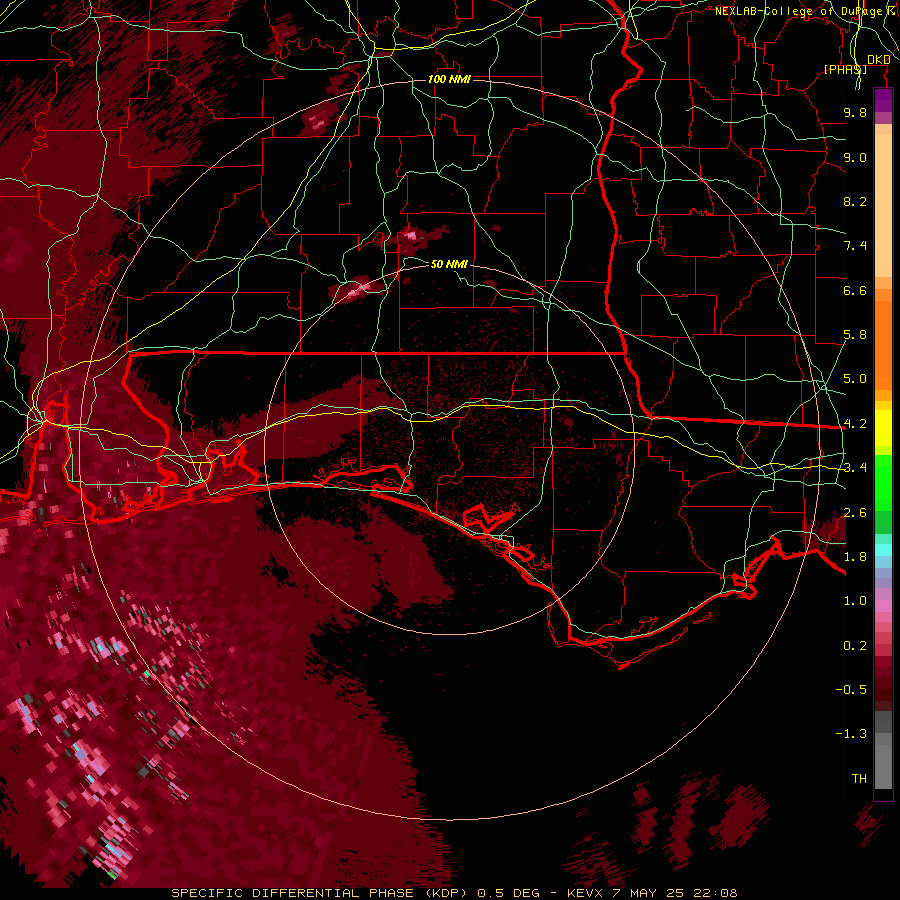Select the 2.6 scale label

pos(855,513)
